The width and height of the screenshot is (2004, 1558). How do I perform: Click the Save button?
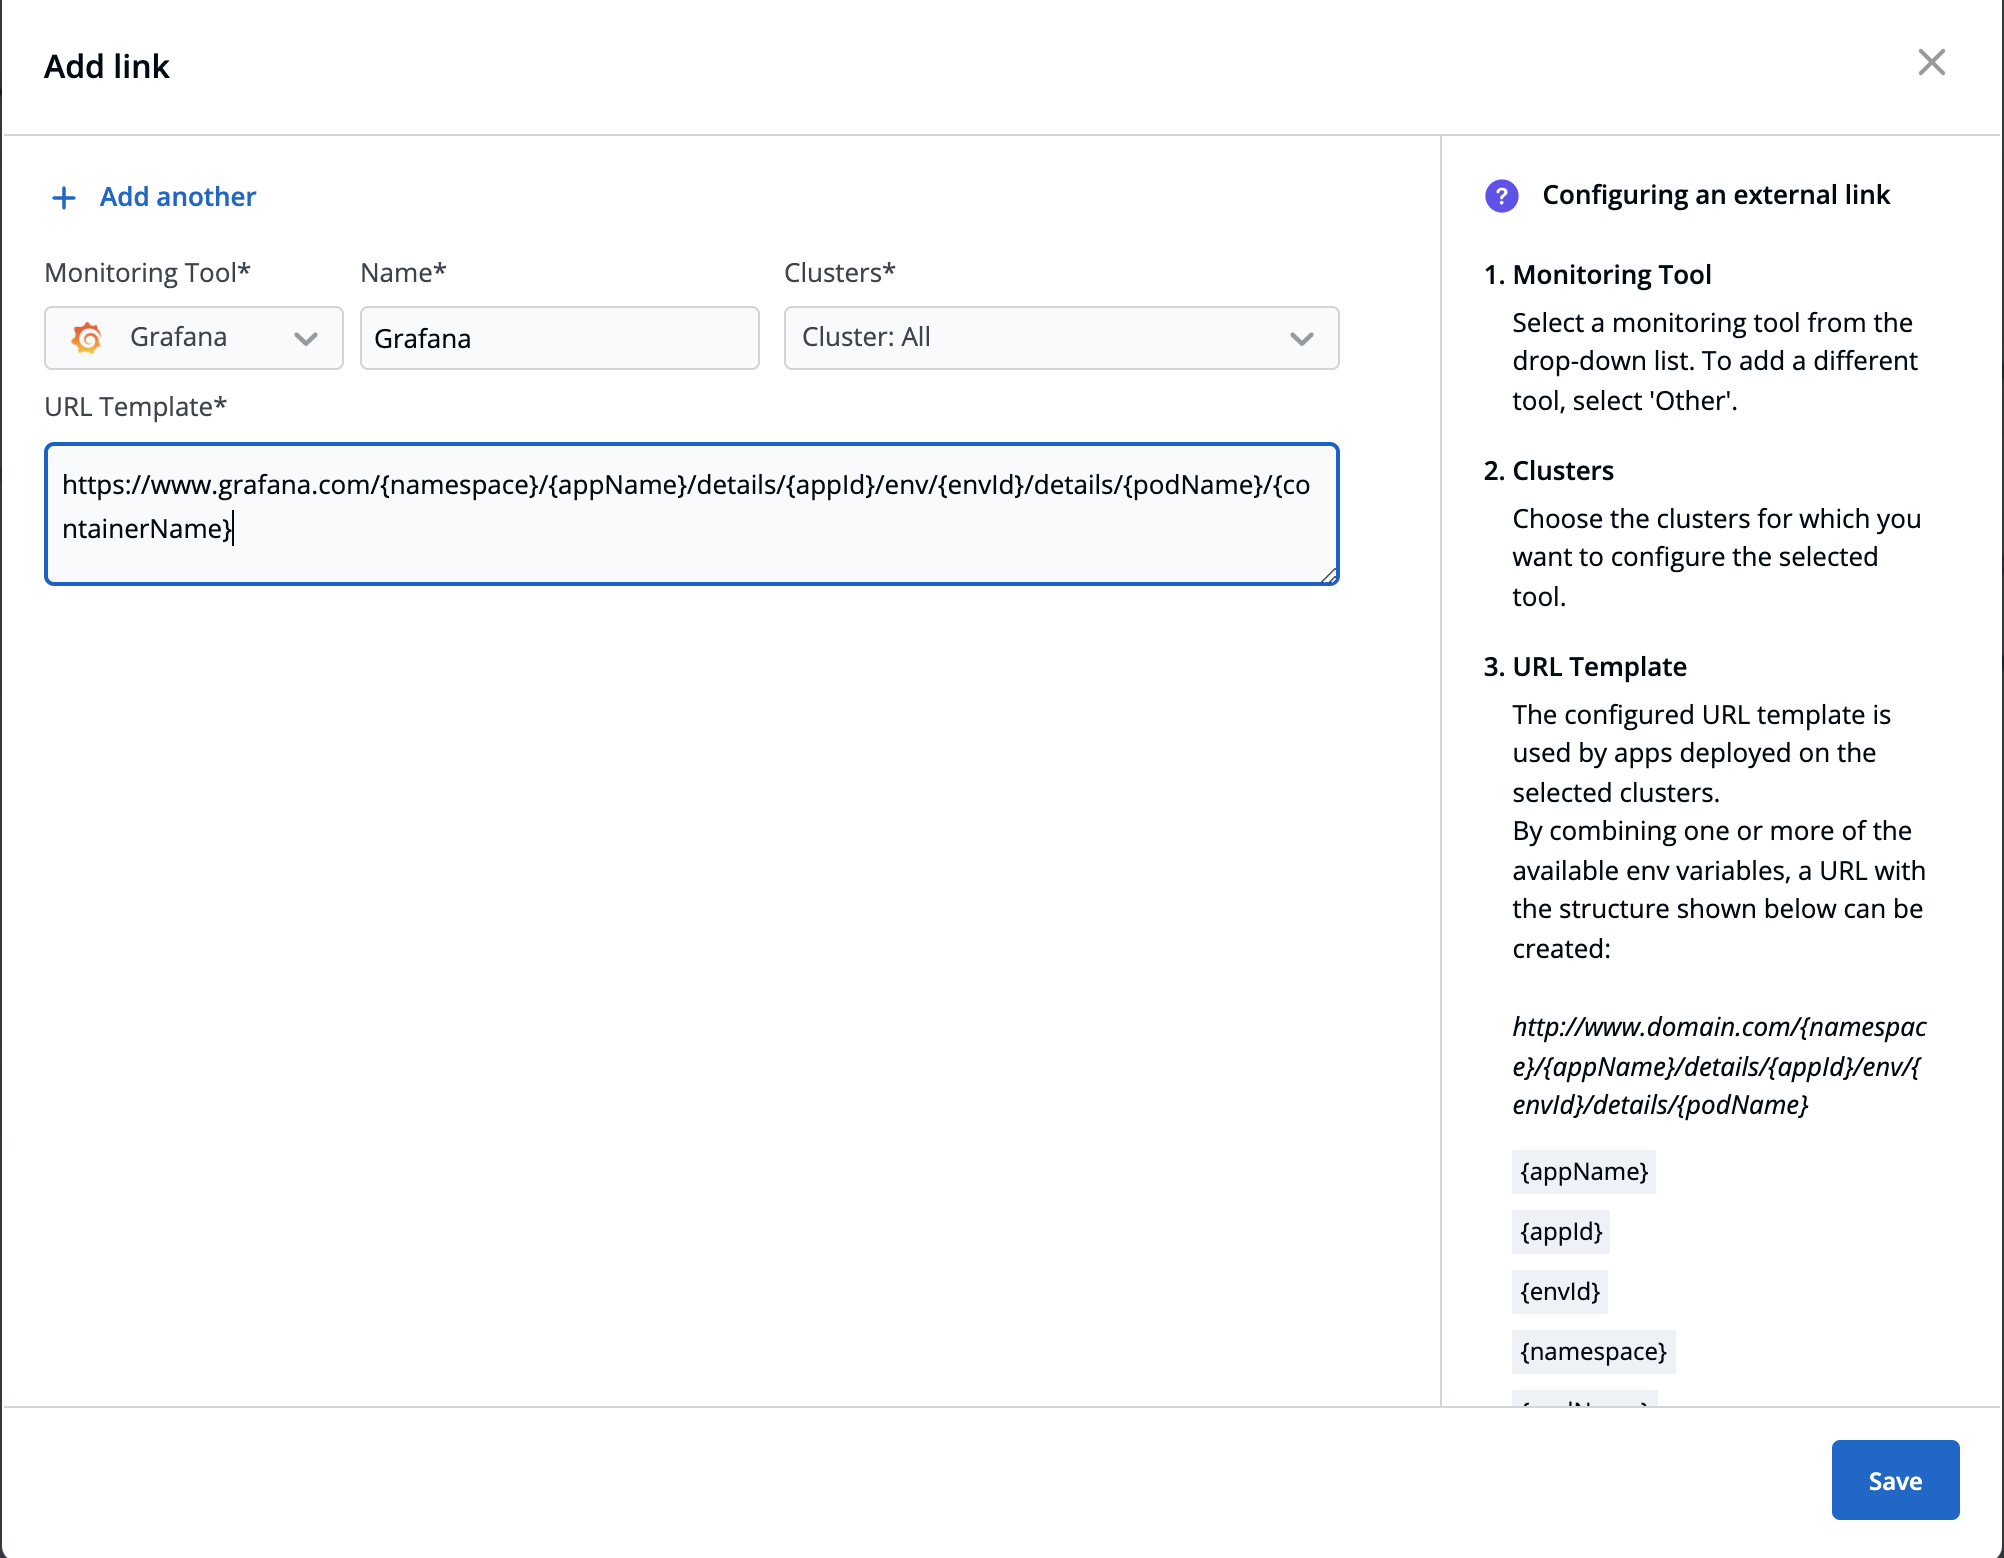[1894, 1480]
